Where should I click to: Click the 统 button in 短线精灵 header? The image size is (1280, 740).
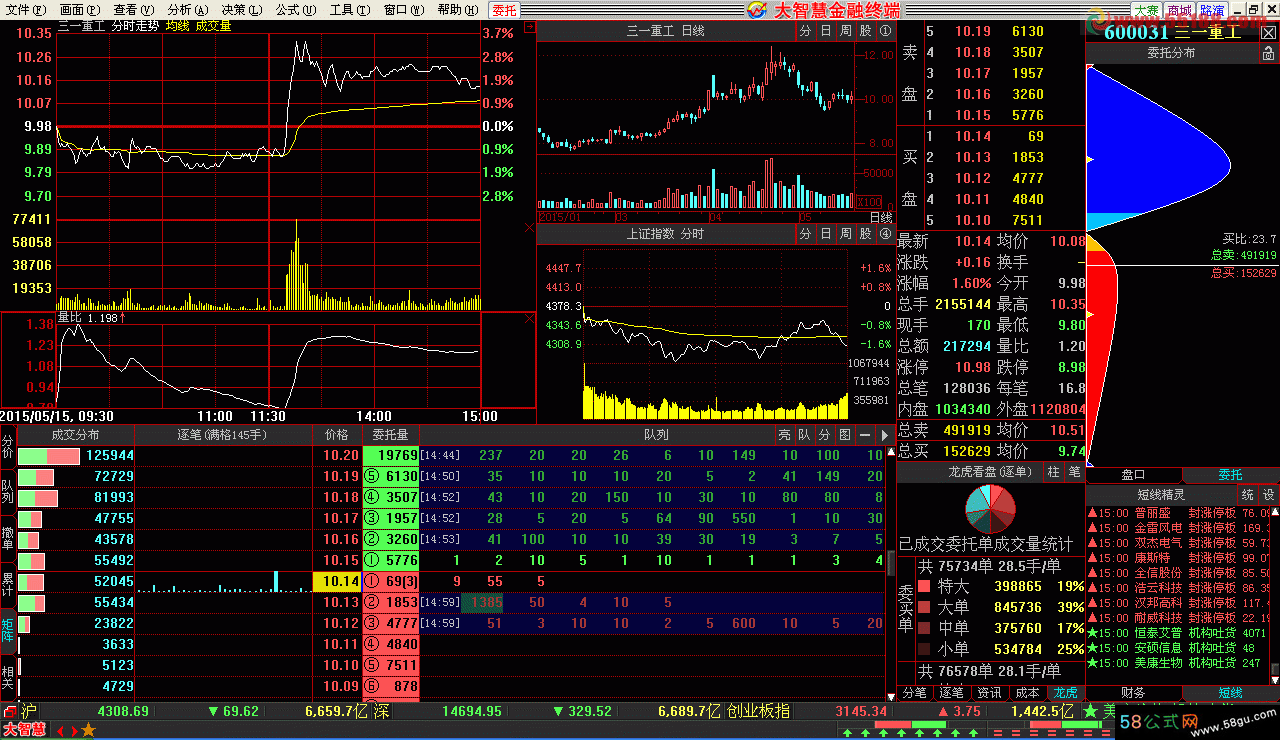[1247, 494]
